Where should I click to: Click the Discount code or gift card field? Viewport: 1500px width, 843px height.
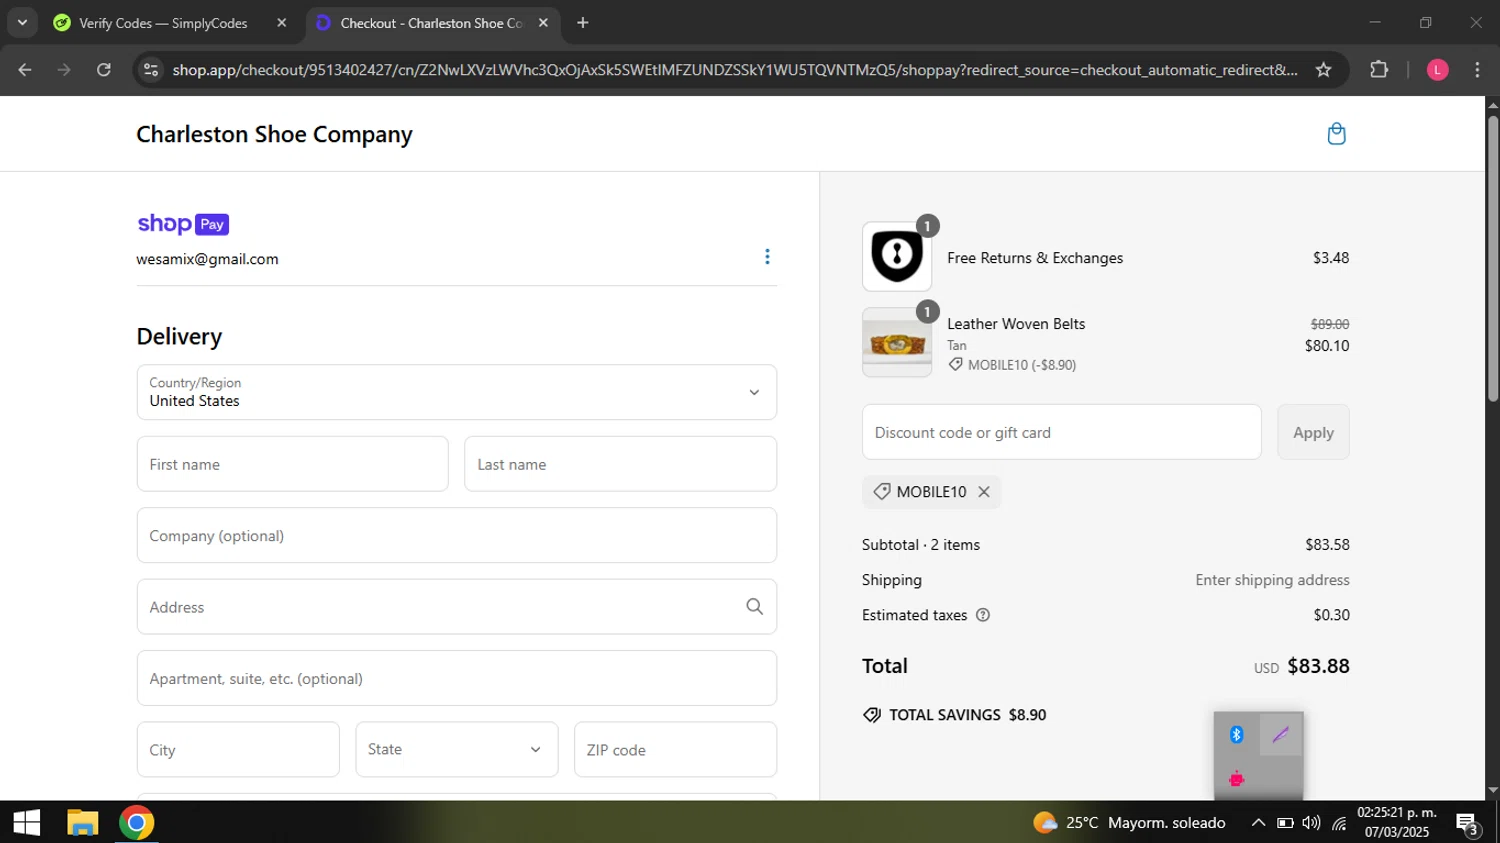pyautogui.click(x=1061, y=432)
